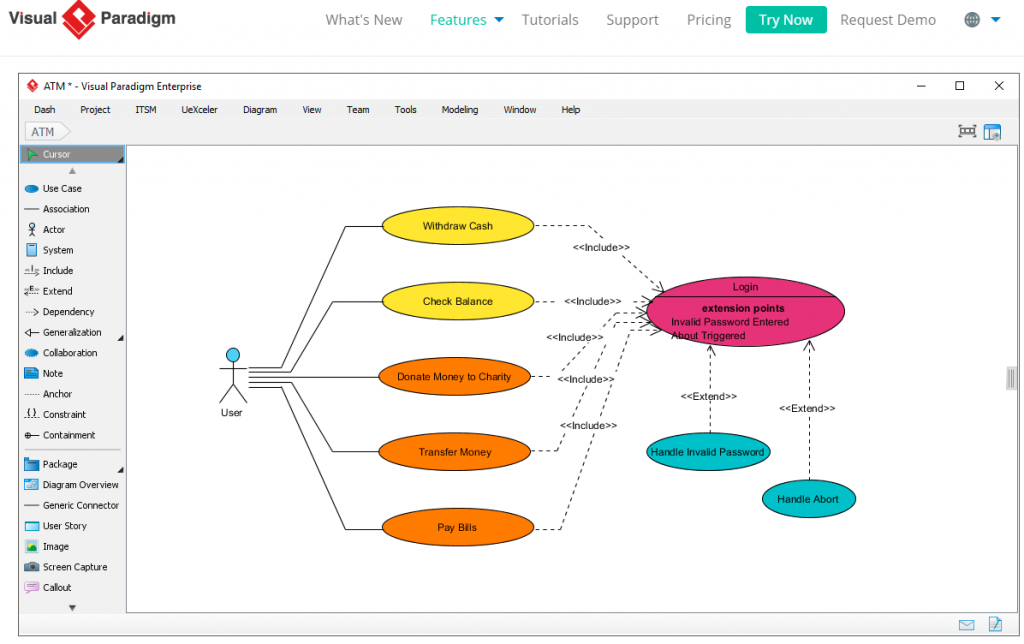Pick the Callout tool
Image resolution: width=1024 pixels, height=644 pixels.
48,587
